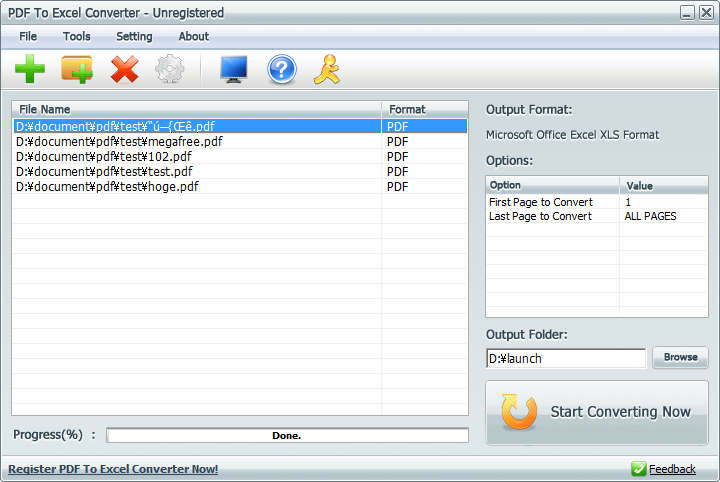Select the highlighted first PDF file row

[240, 126]
